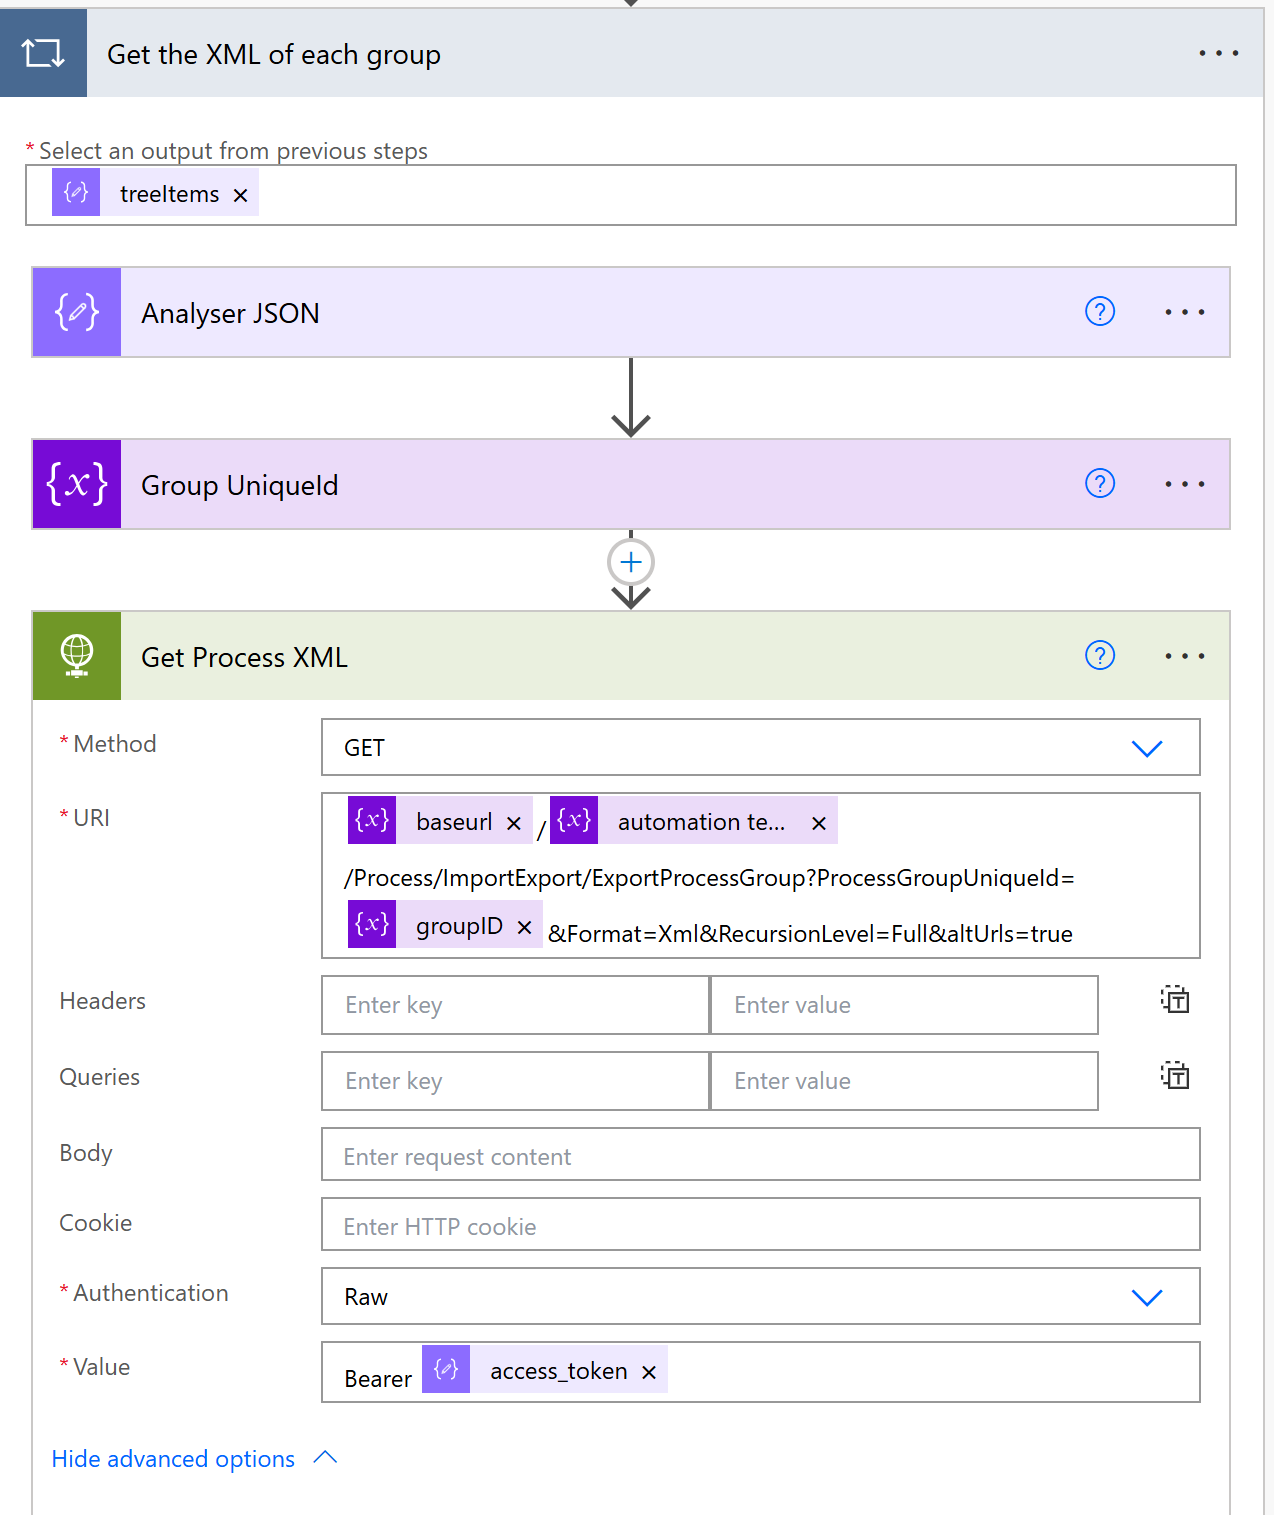Remove the groupID token from URI
This screenshot has height=1515, width=1274.
tap(524, 927)
